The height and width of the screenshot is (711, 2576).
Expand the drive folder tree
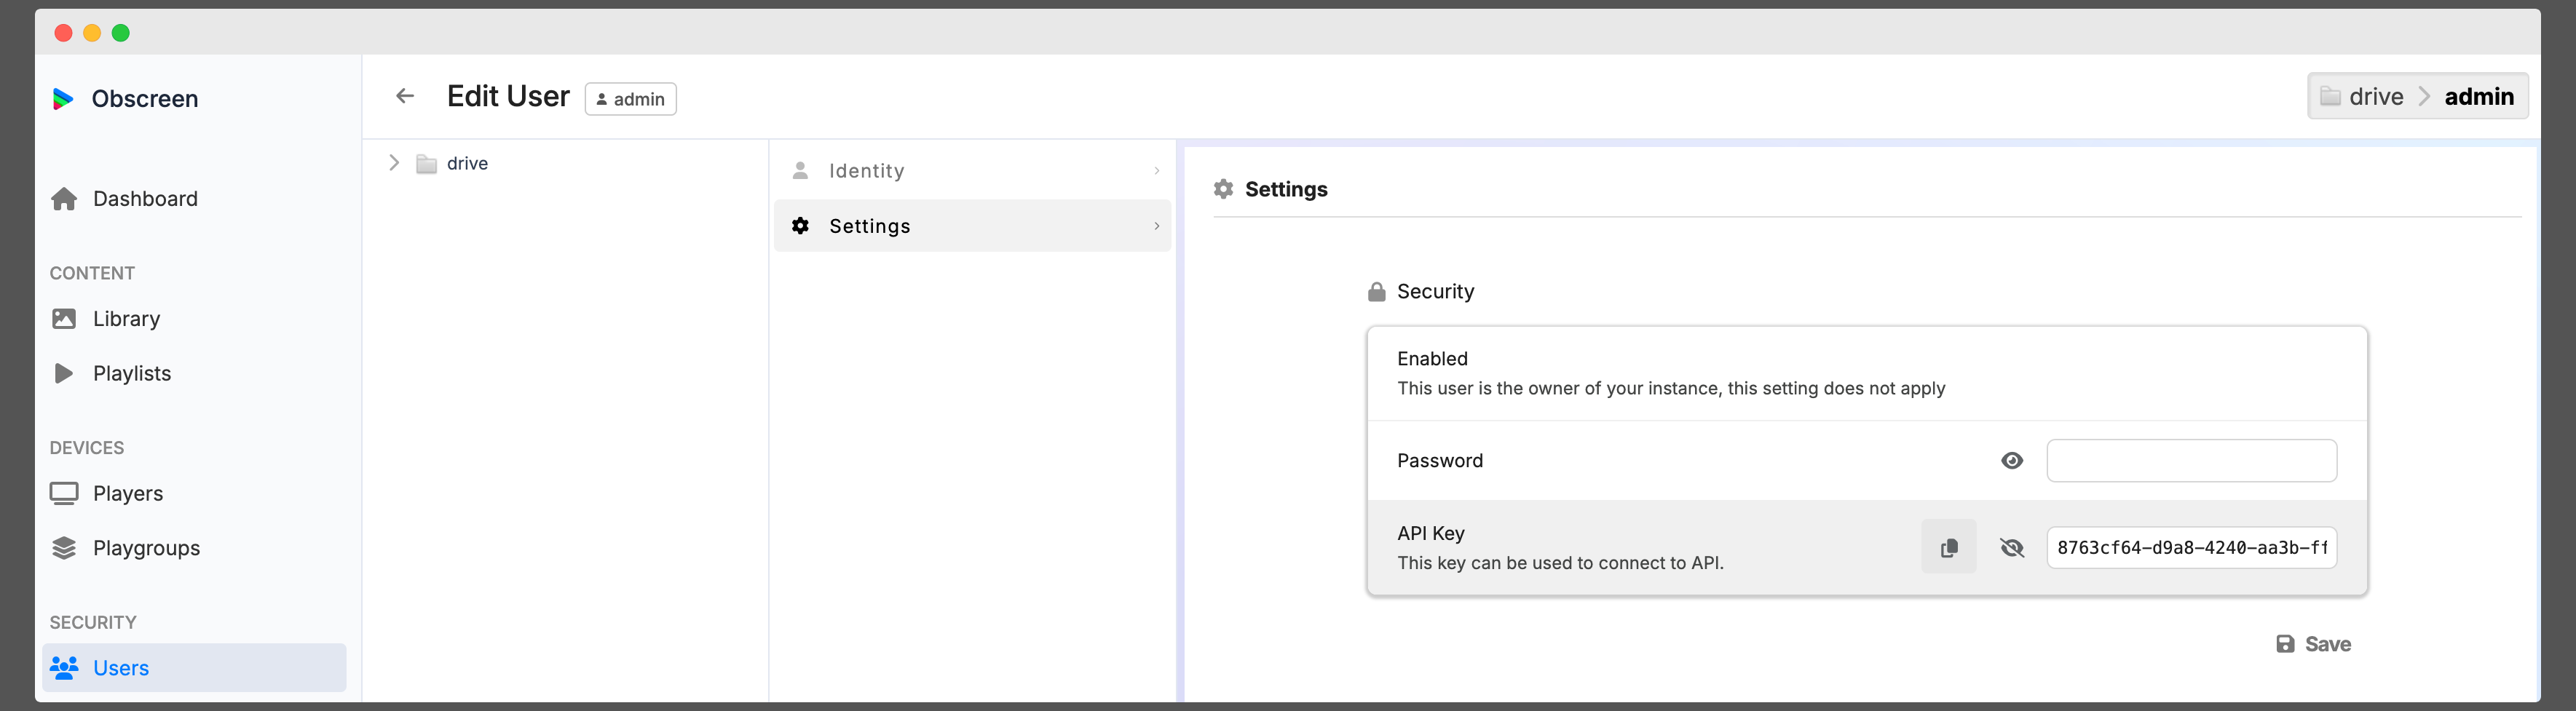pos(394,163)
